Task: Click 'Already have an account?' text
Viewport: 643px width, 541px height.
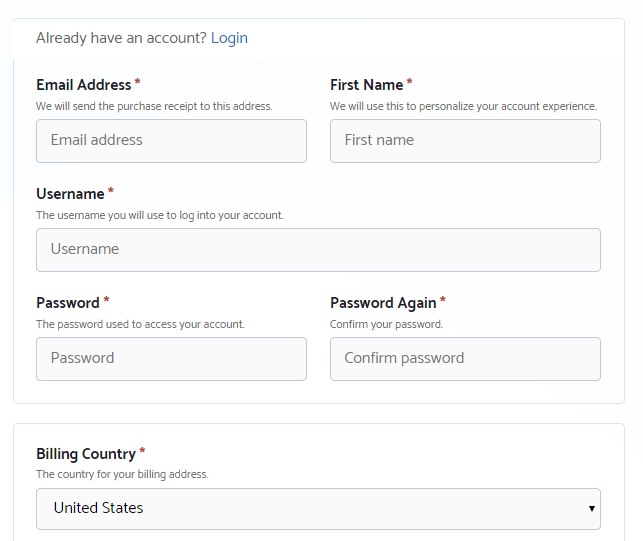Action: click(121, 38)
